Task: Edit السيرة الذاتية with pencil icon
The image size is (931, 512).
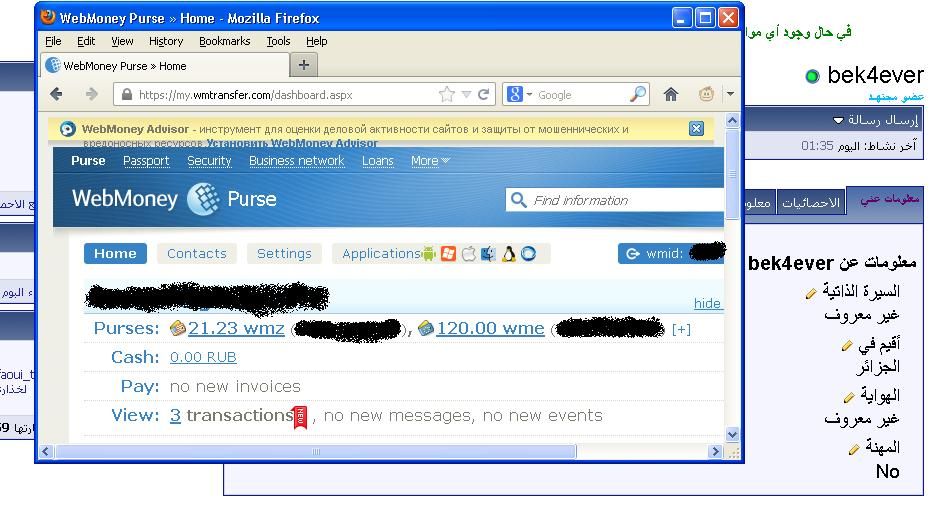Action: coord(810,293)
